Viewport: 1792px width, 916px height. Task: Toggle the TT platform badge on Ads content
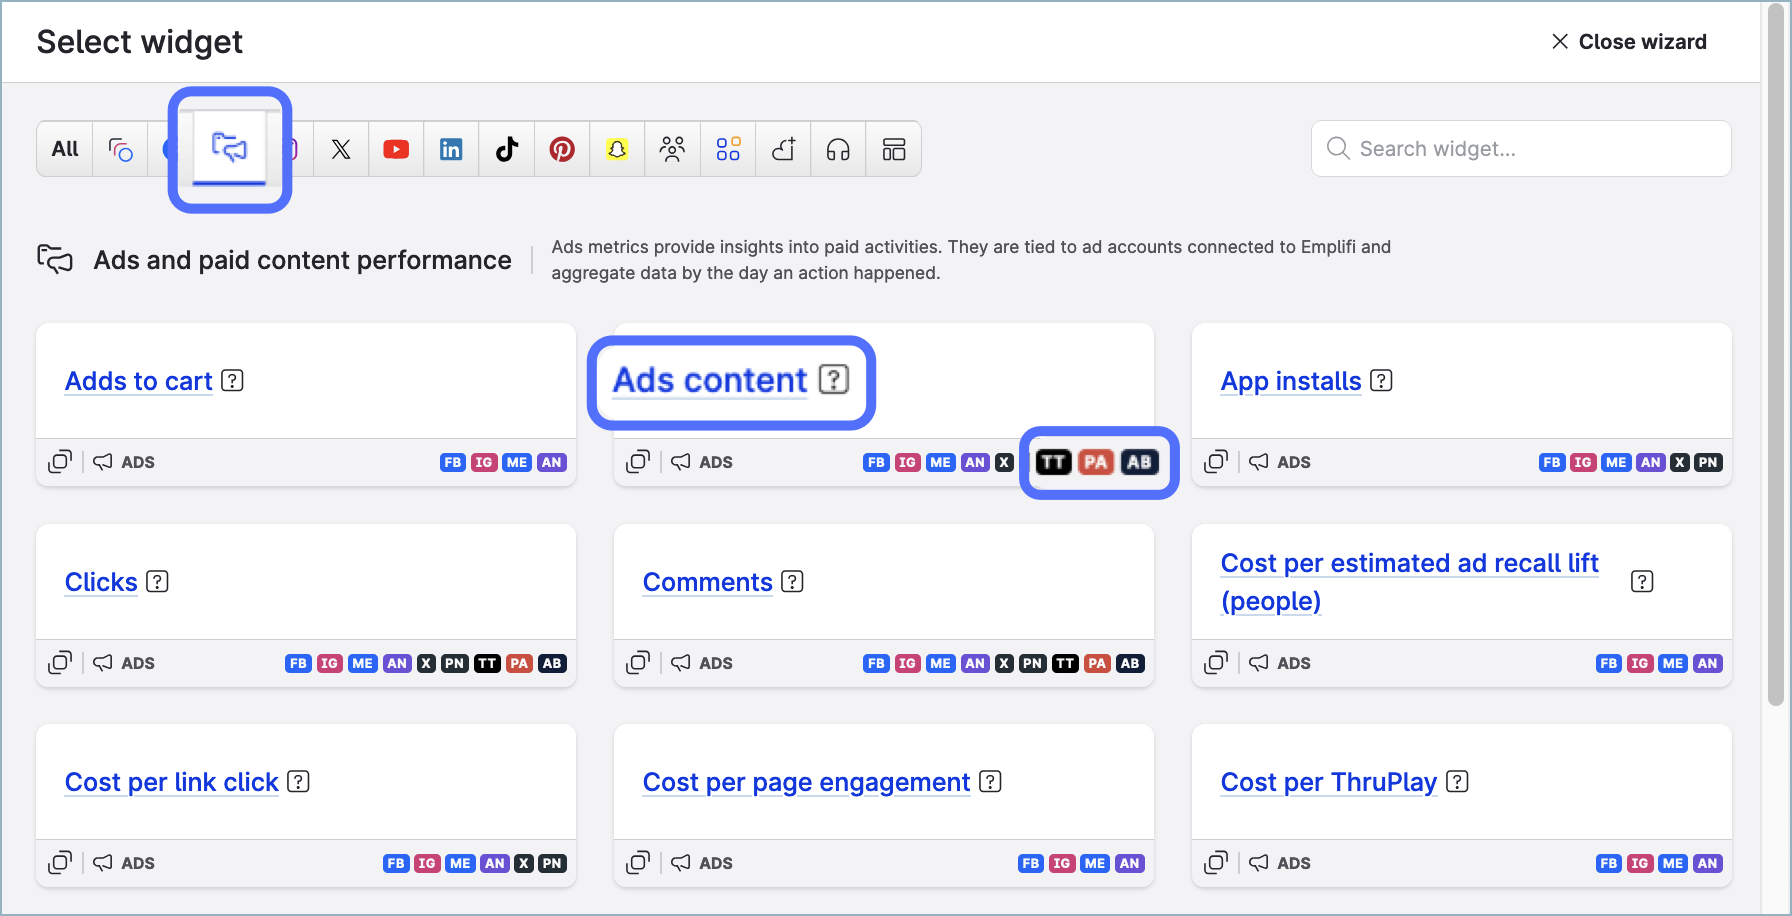[x=1053, y=462]
